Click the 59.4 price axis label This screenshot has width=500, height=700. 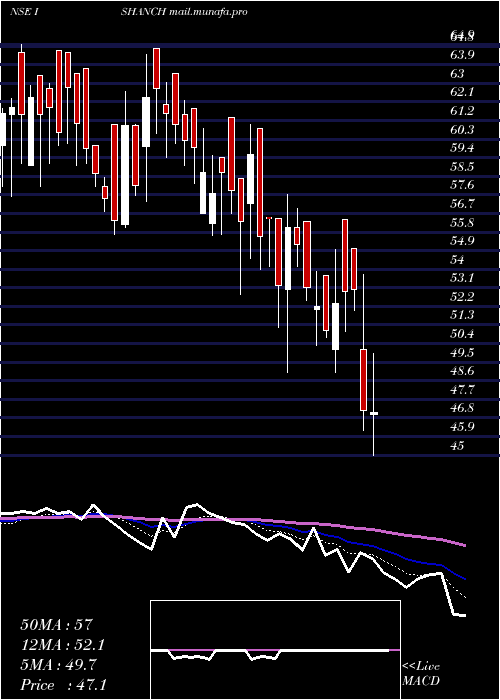point(462,148)
